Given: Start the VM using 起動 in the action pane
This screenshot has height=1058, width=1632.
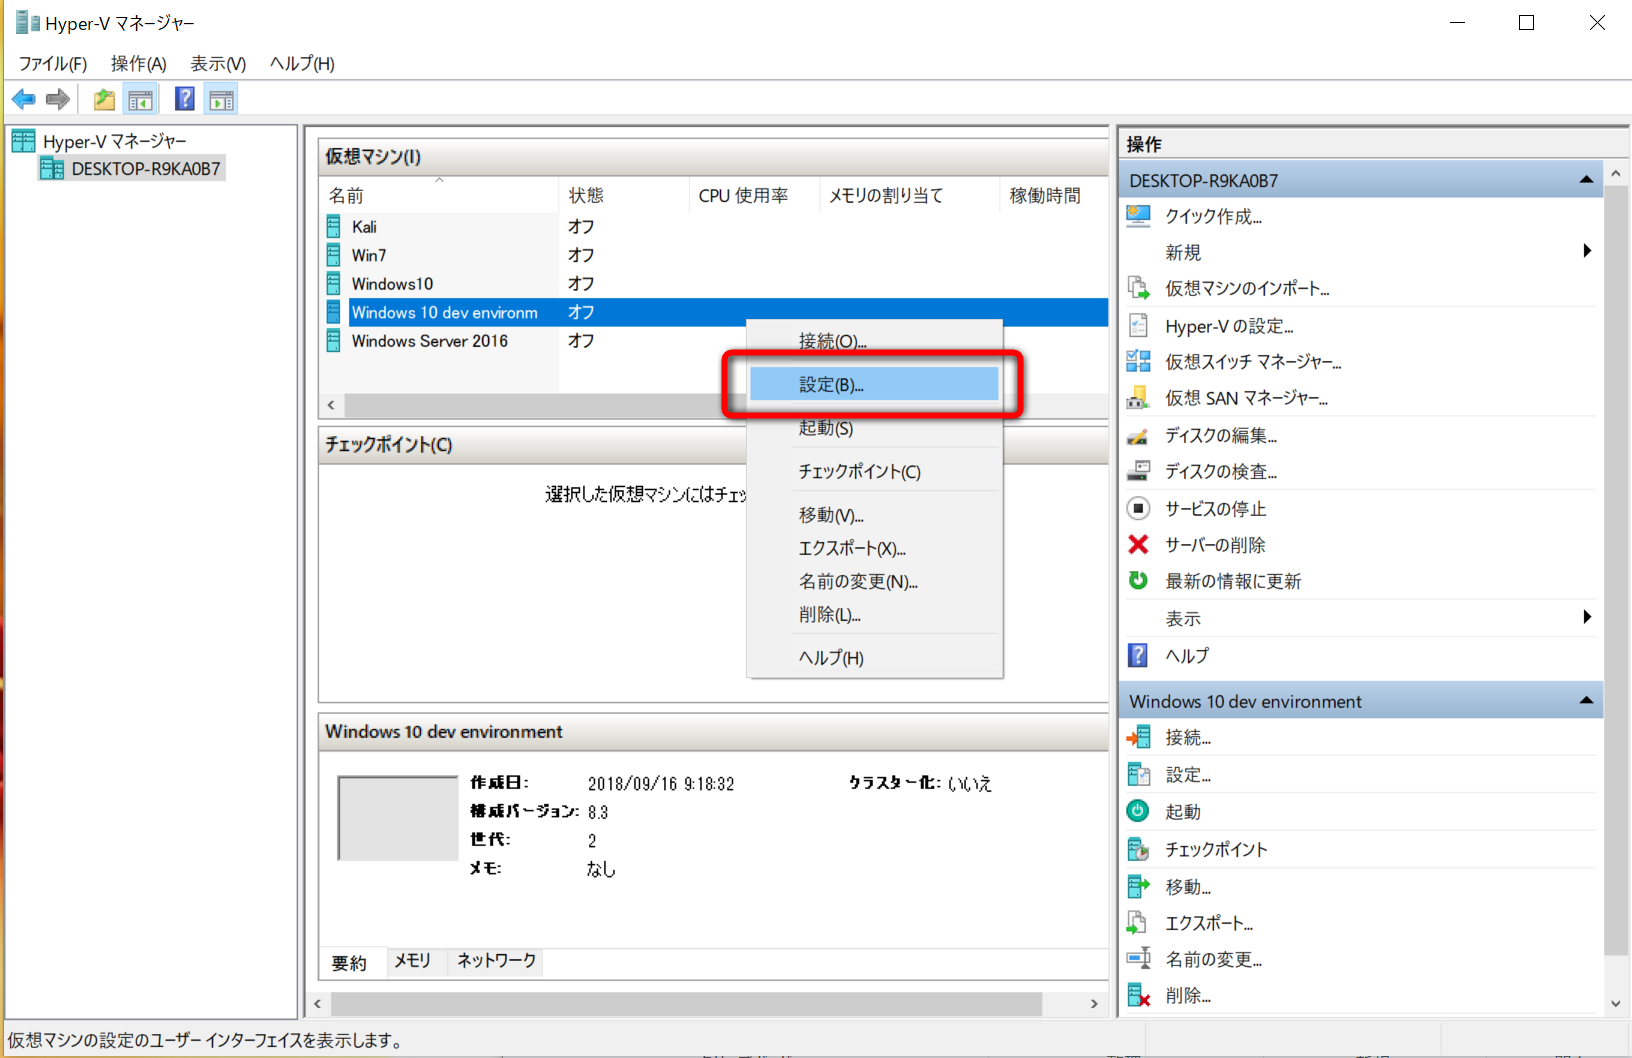Looking at the screenshot, I should point(1183,811).
